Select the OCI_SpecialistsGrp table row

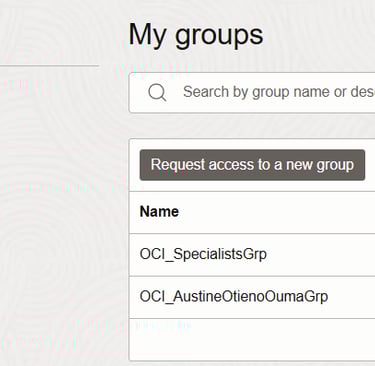click(x=252, y=255)
